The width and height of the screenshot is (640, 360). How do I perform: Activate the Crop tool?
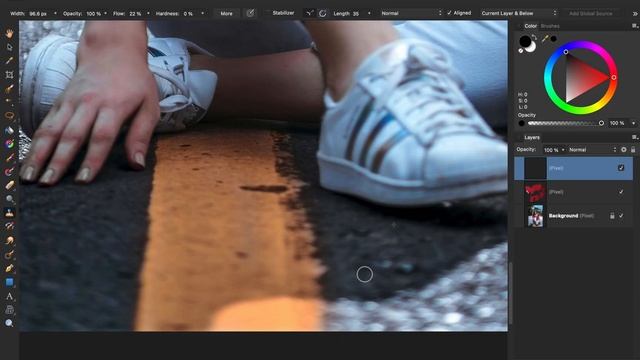[x=9, y=75]
